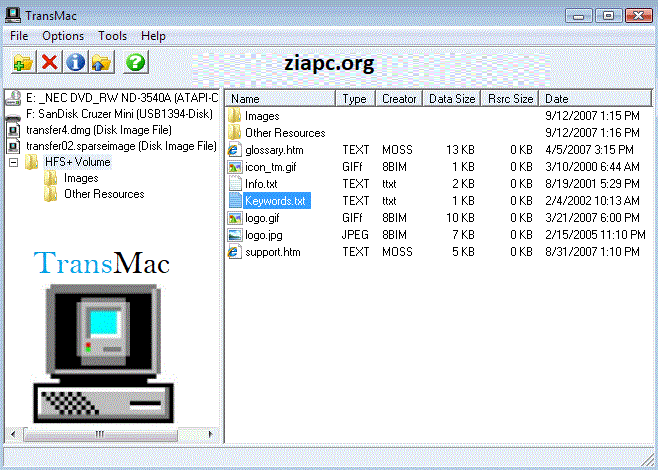658x470 pixels.
Task: Open help via green question mark icon
Action: pos(136,62)
